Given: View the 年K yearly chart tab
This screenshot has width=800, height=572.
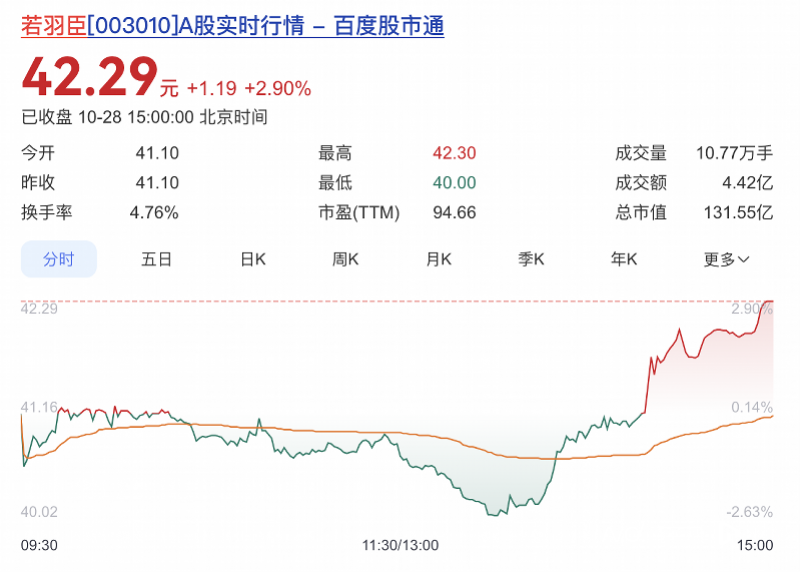Looking at the screenshot, I should 625,259.
